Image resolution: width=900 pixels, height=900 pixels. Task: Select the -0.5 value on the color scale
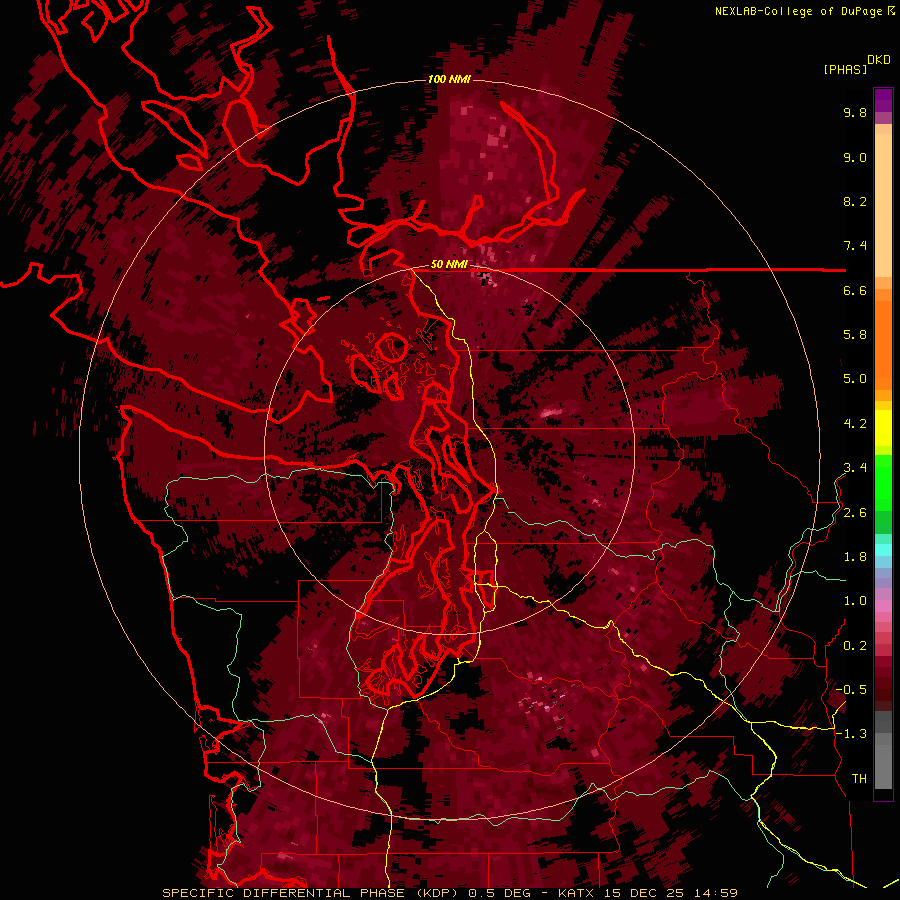click(x=851, y=690)
